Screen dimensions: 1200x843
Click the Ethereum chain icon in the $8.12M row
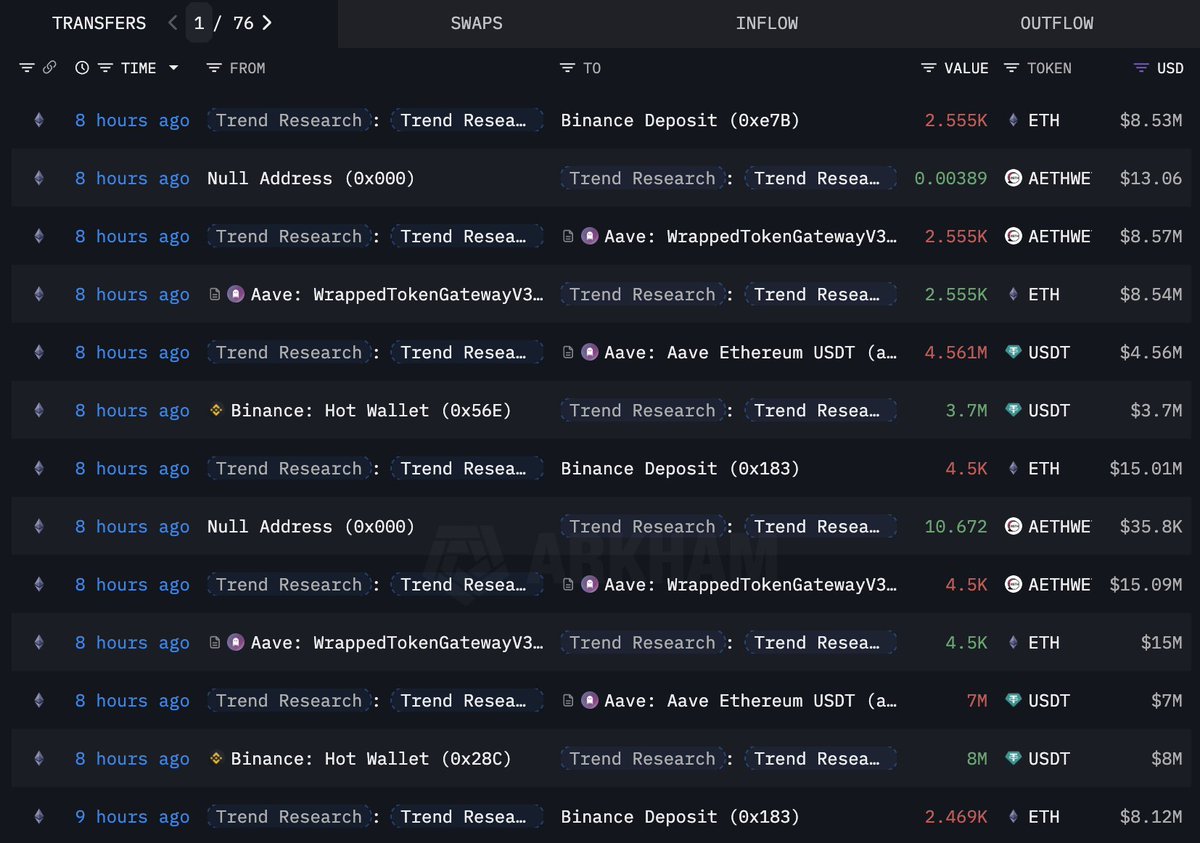point(39,816)
